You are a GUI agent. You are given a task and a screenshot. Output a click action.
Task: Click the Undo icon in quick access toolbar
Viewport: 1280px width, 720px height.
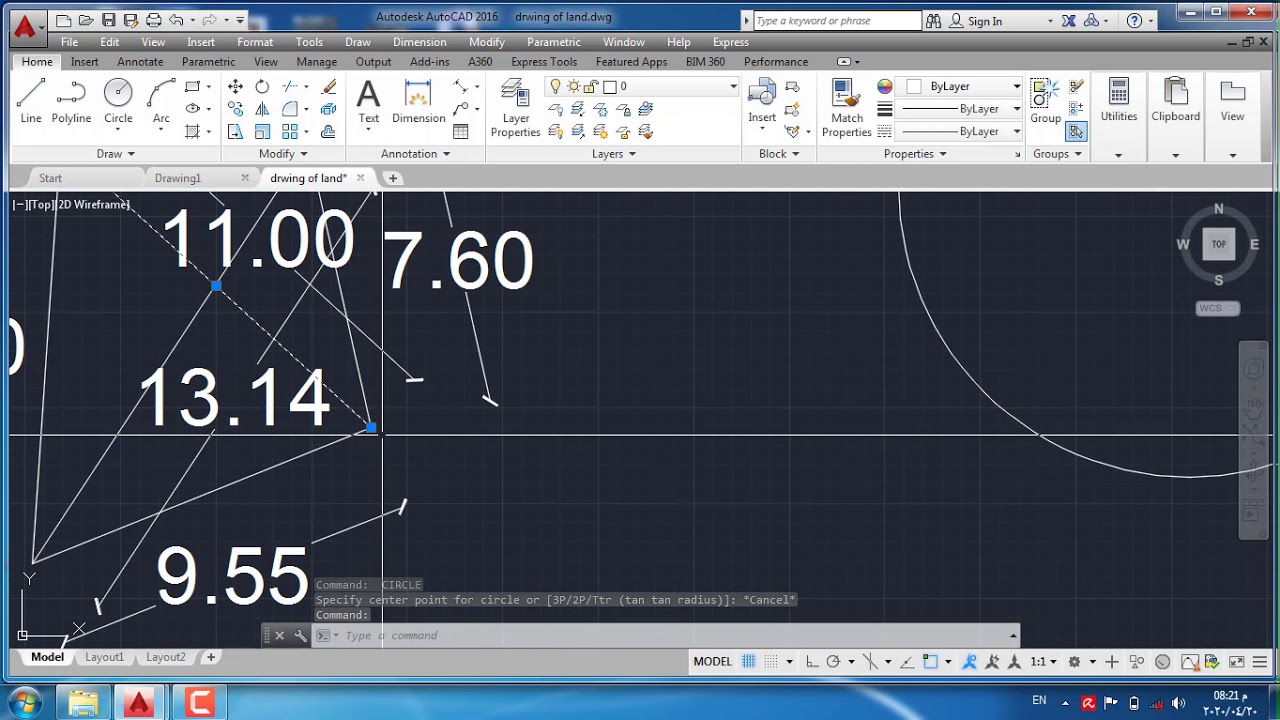(x=176, y=20)
